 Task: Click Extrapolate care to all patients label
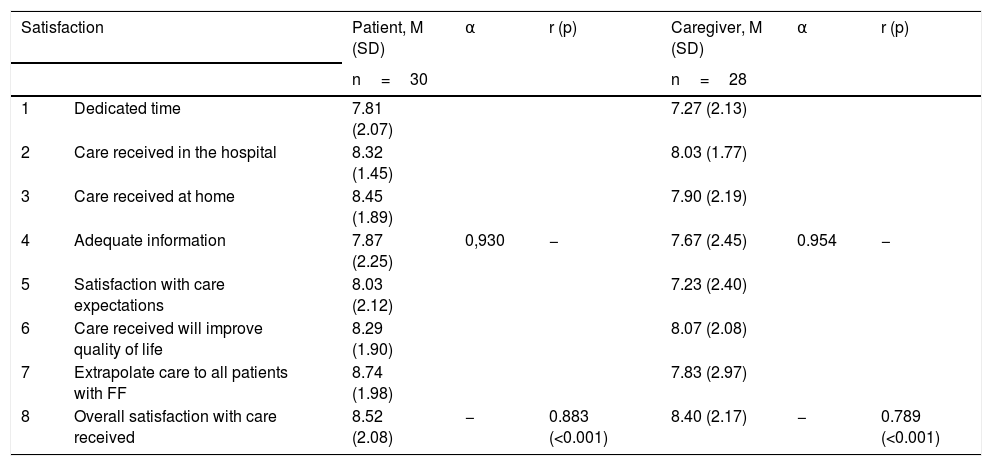180,381
